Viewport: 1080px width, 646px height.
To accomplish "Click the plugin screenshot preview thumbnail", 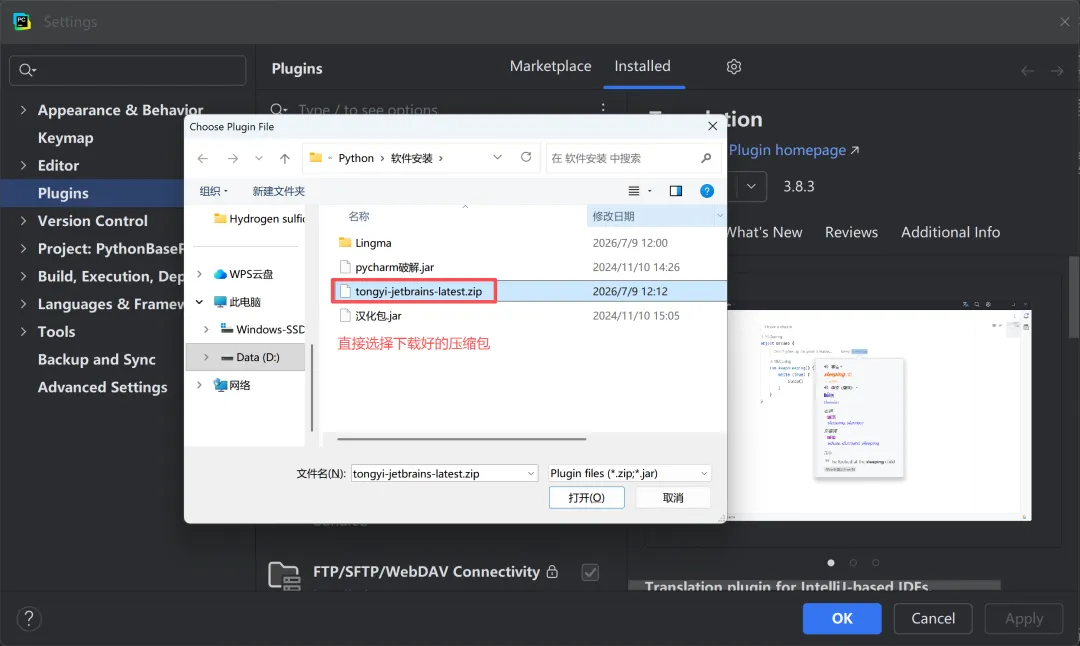I will (879, 410).
